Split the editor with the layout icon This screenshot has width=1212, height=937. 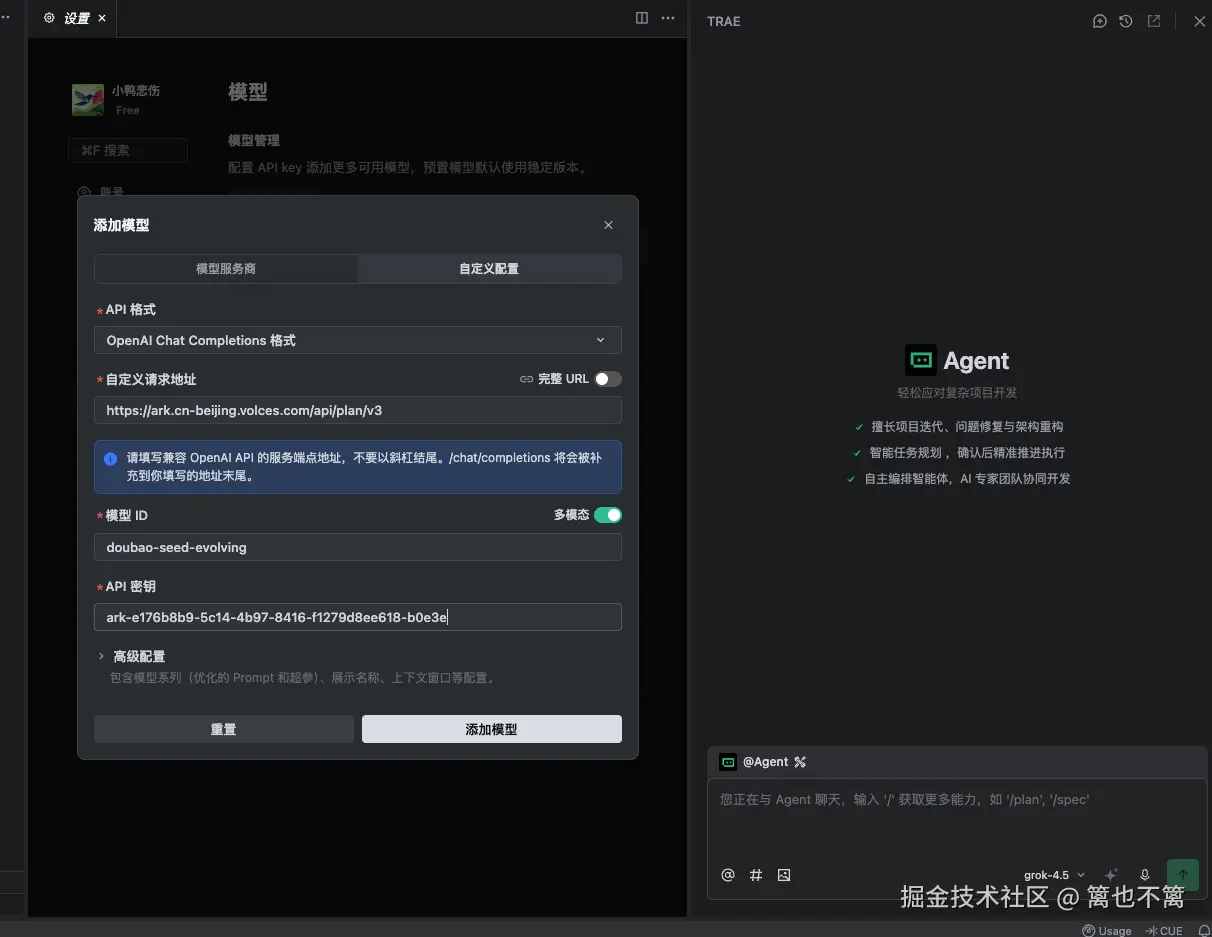642,18
